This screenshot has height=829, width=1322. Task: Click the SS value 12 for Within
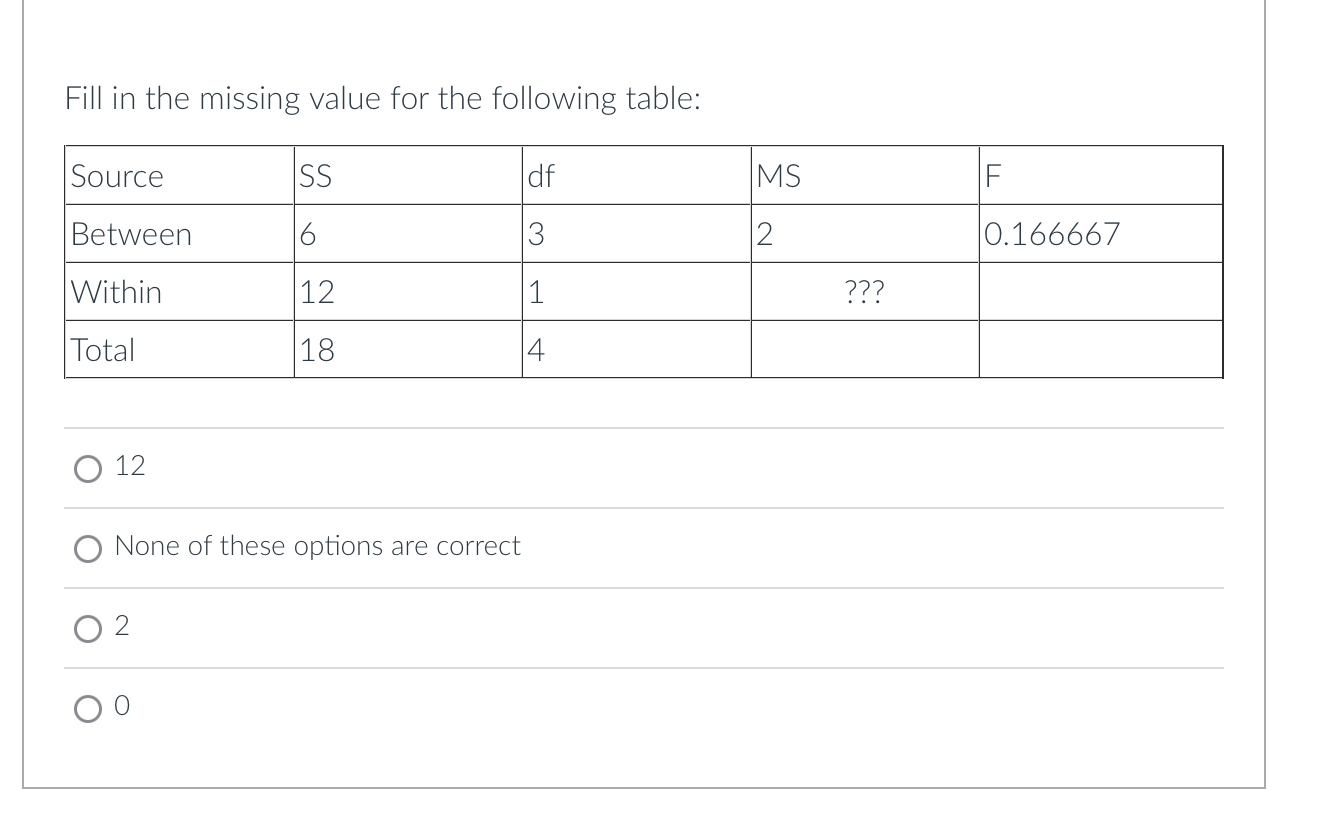click(312, 292)
